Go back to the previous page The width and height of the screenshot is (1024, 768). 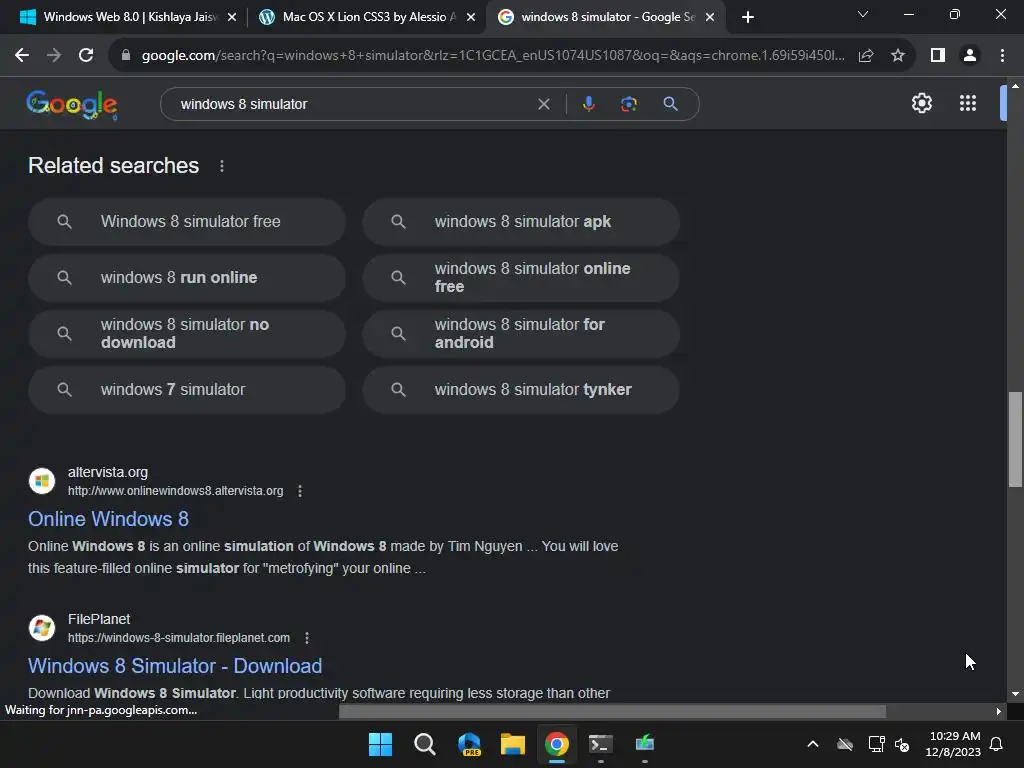point(22,56)
